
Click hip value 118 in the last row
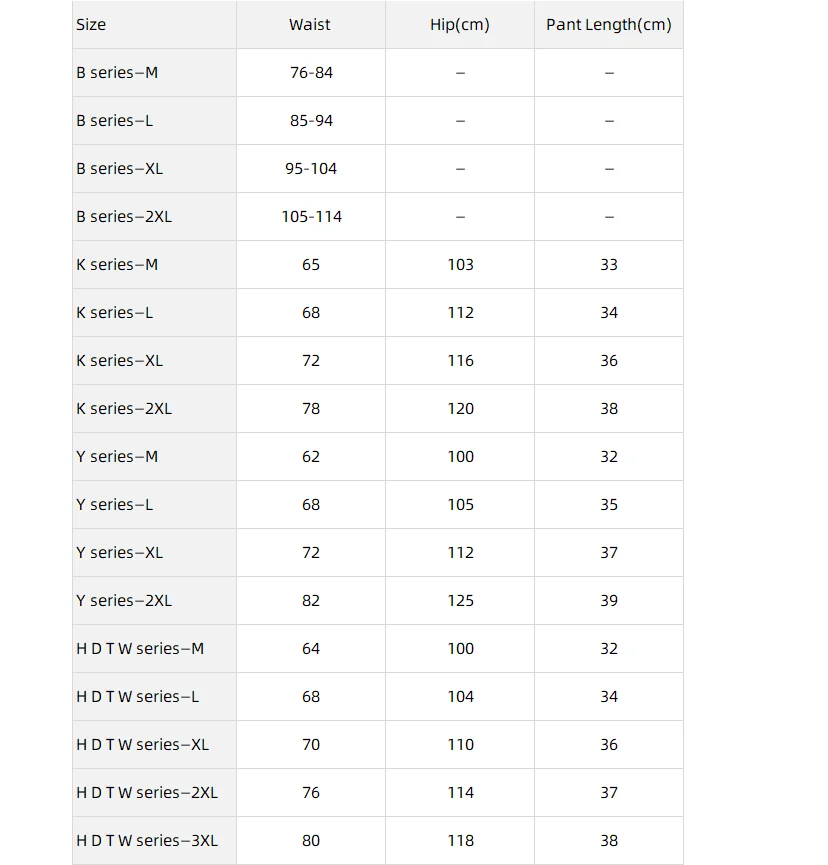pos(460,841)
